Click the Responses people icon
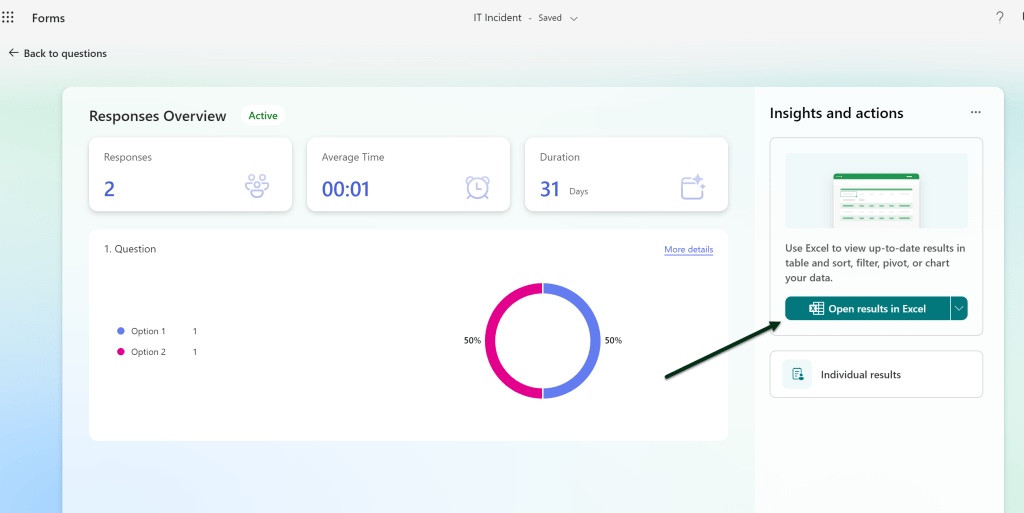 (258, 187)
